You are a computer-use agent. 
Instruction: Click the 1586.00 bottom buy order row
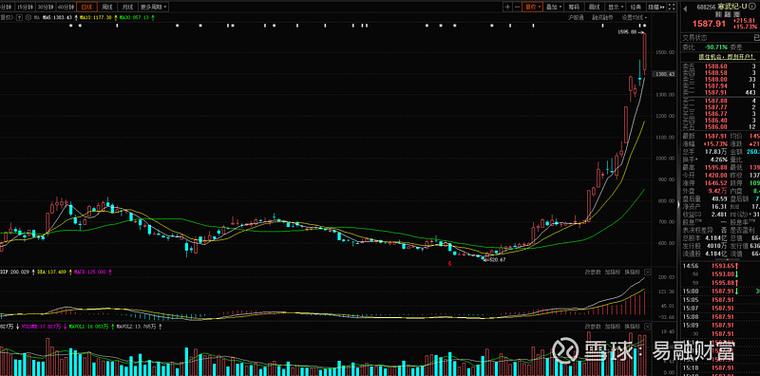pos(721,126)
